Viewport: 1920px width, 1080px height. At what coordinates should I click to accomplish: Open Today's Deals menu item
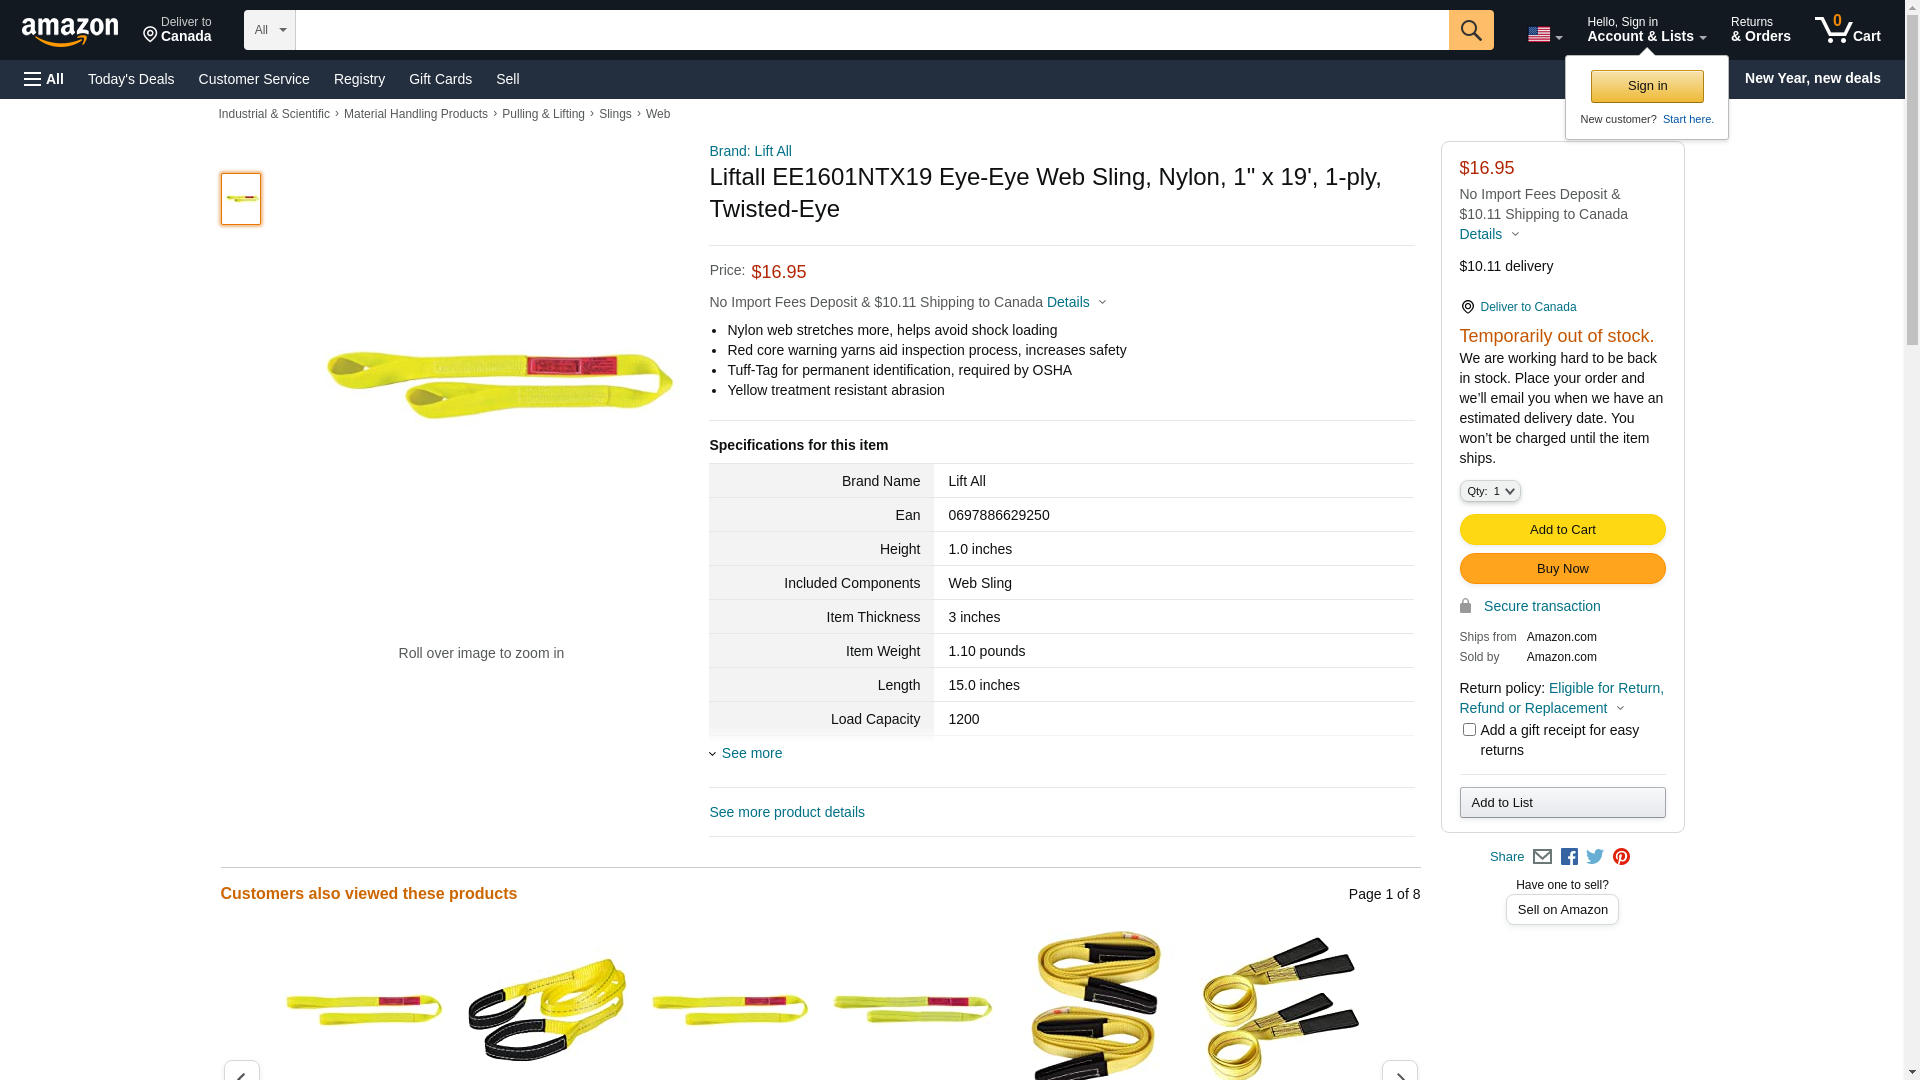(x=131, y=79)
